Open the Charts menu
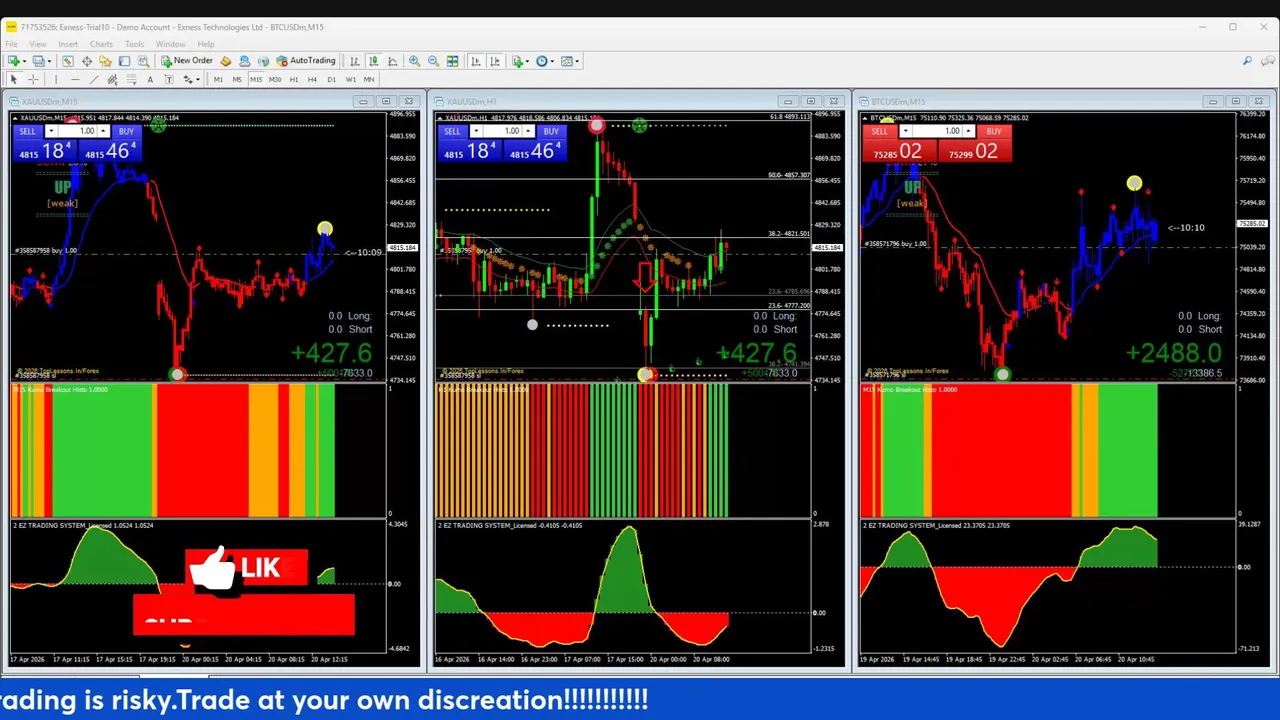The width and height of the screenshot is (1280, 720). pyautogui.click(x=101, y=44)
